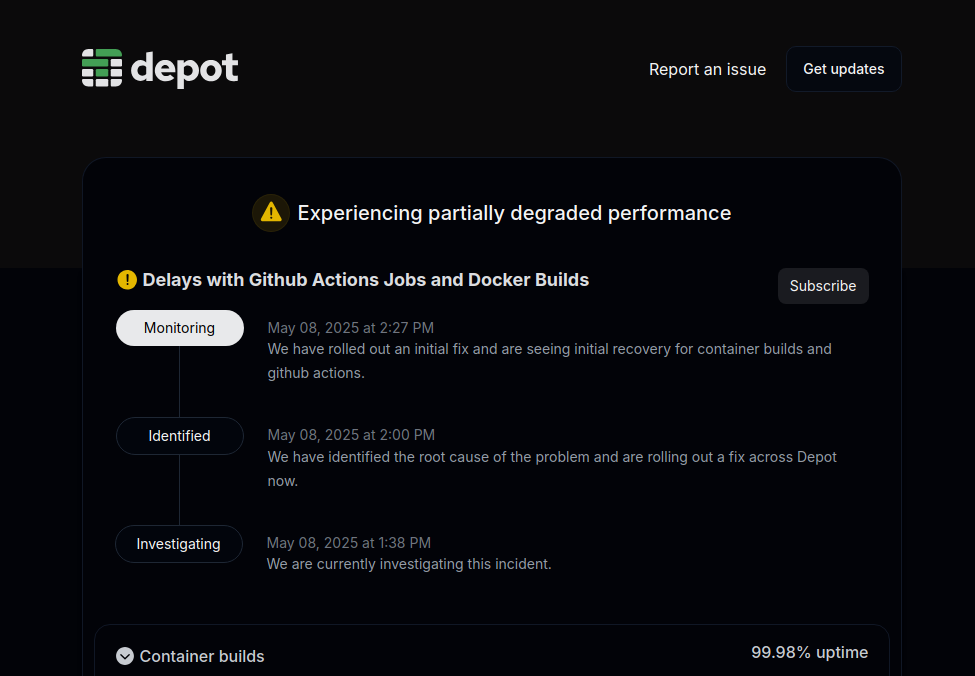Expand the Container builds chevron
Screen dimensions: 975x676
click(125, 656)
